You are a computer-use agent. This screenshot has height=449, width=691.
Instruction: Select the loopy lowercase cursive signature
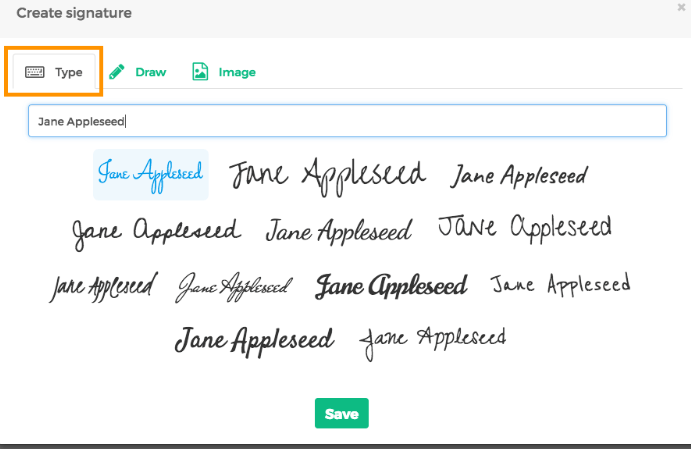coord(156,231)
